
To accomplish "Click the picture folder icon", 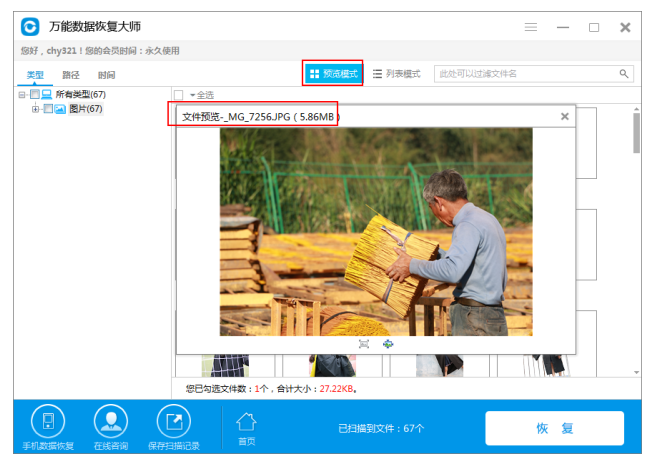I will pyautogui.click(x=60, y=109).
